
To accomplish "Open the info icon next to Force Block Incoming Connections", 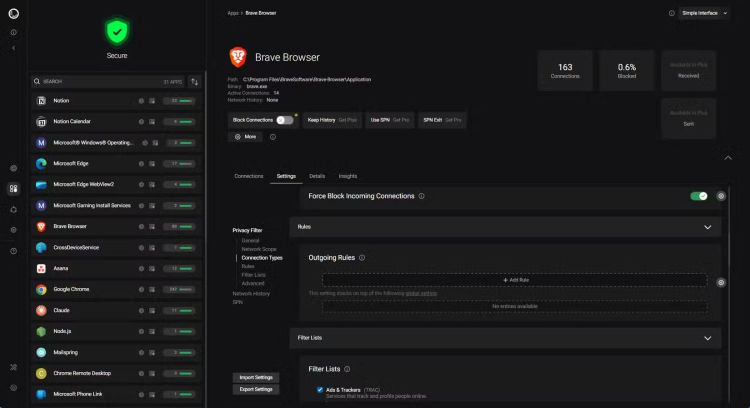I will (422, 196).
